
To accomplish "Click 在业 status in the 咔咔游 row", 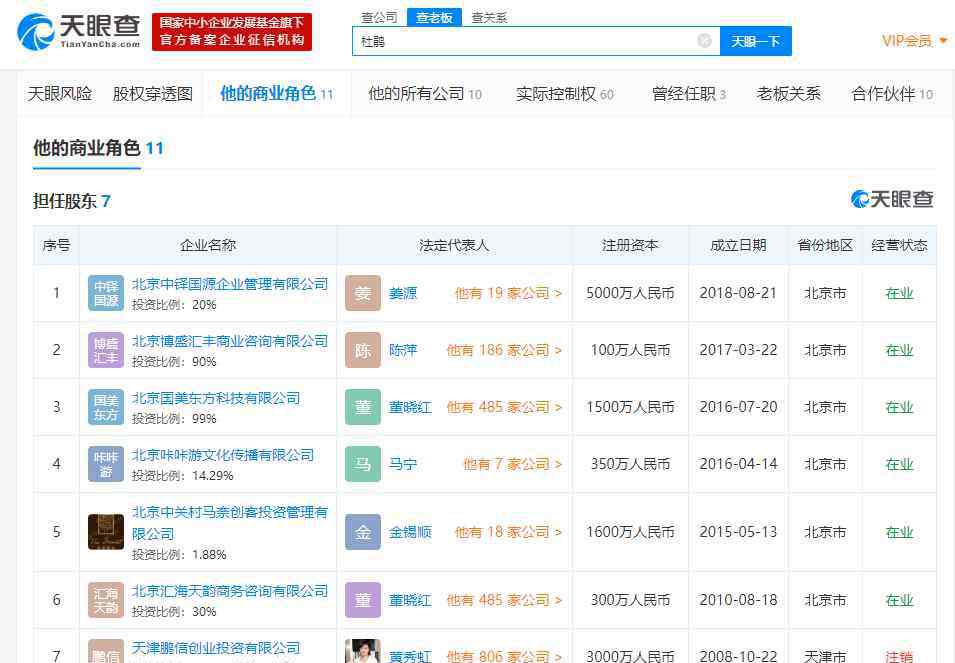I will point(899,465).
